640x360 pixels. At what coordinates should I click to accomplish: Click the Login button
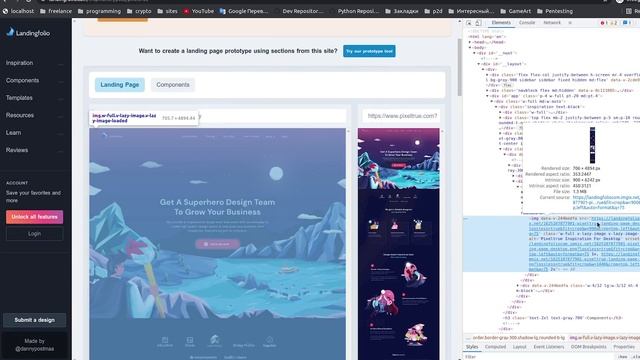(x=34, y=234)
